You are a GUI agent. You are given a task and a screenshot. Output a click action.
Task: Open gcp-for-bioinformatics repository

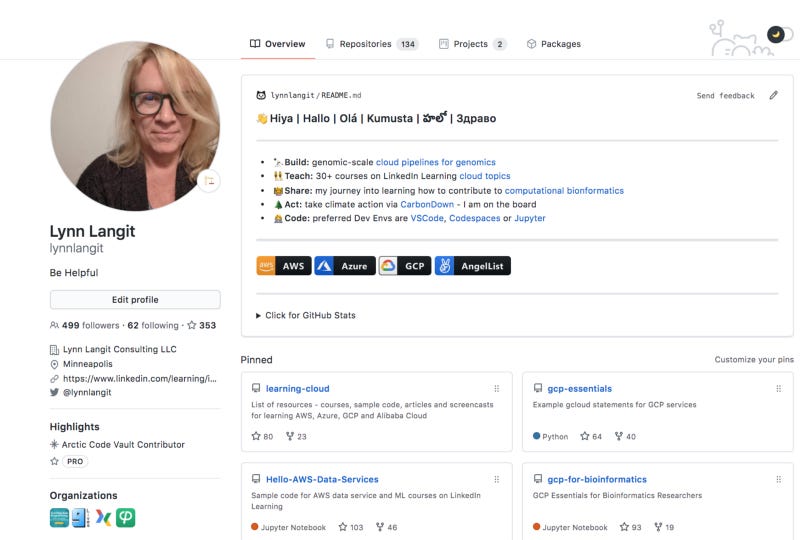(597, 479)
